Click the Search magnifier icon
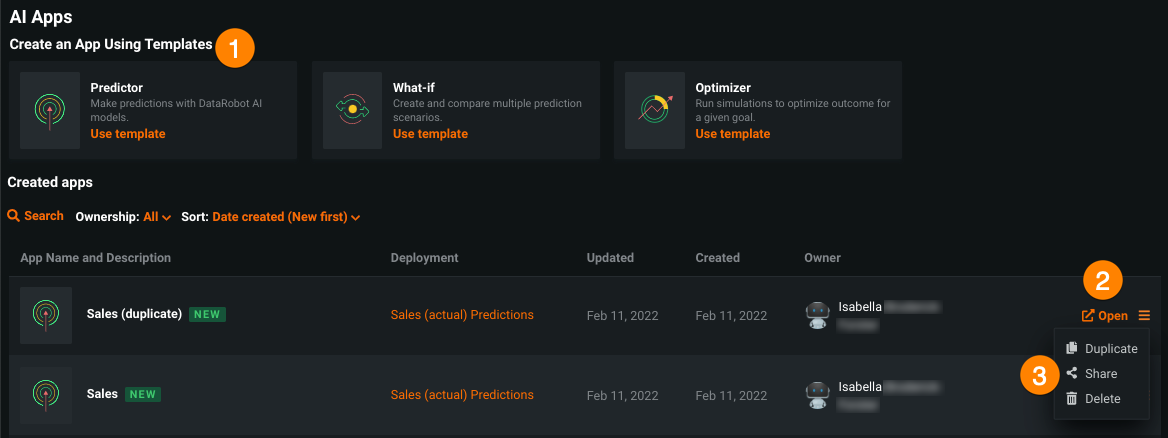 click(x=14, y=216)
